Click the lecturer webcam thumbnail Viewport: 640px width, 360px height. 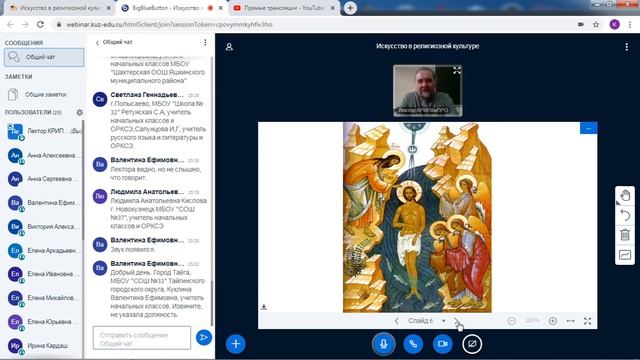(x=427, y=91)
